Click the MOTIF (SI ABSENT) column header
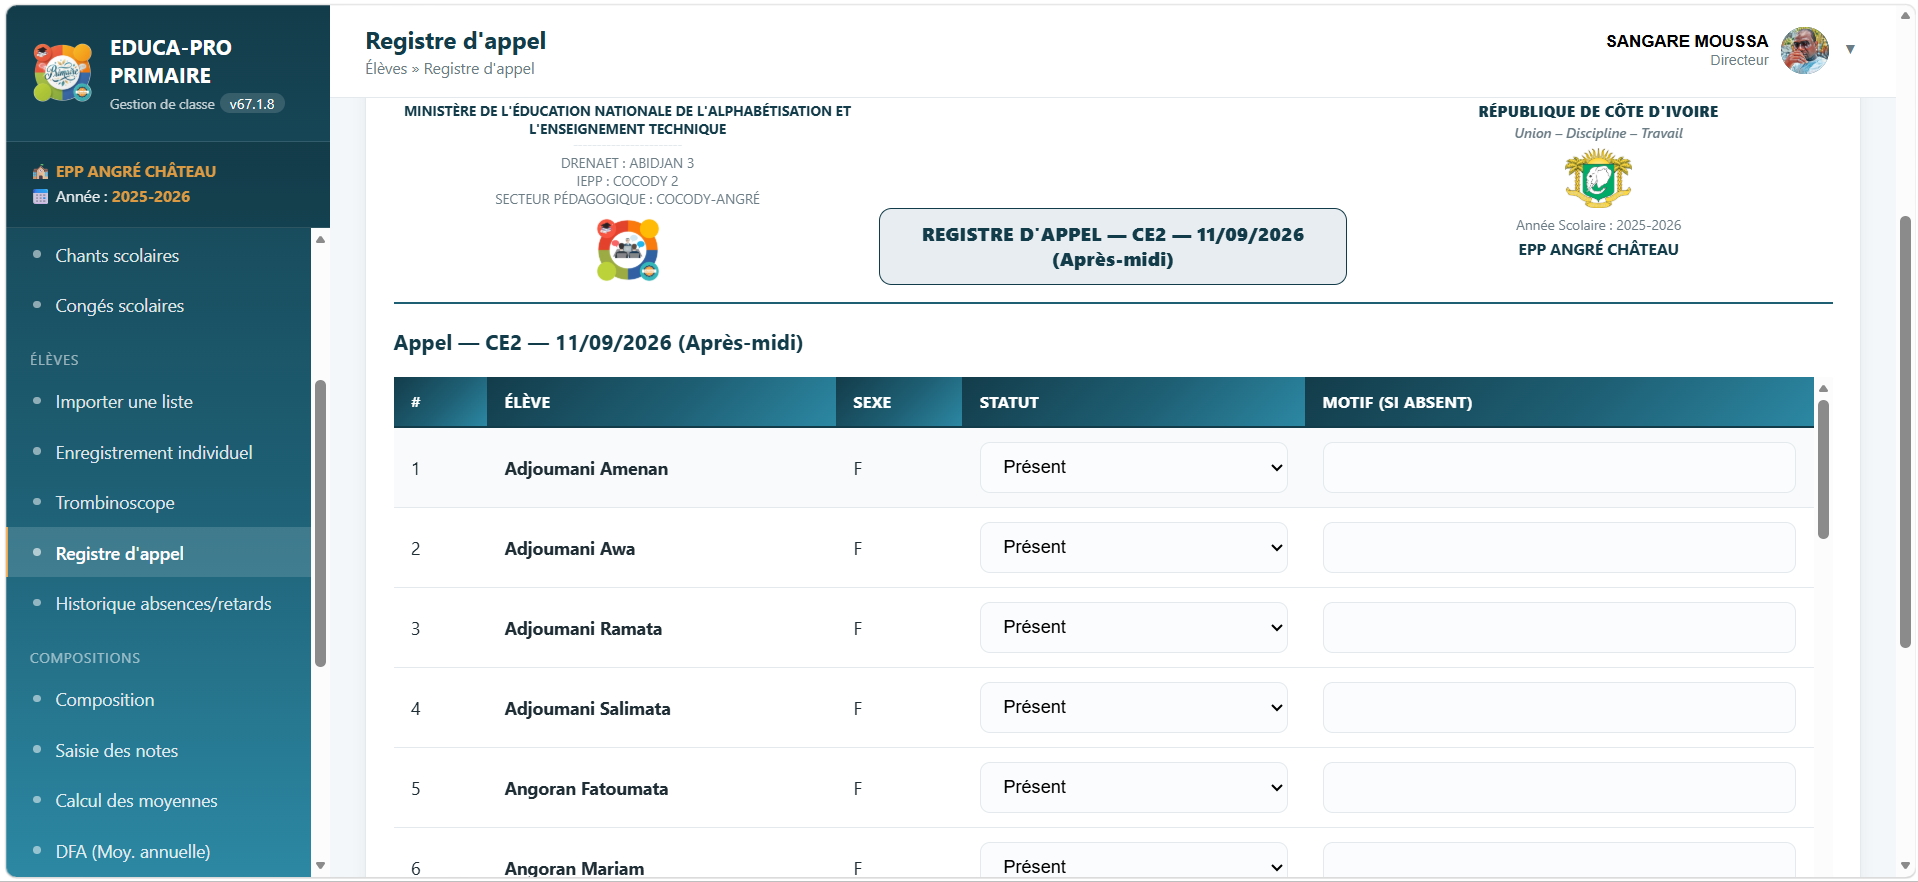 [x=1559, y=402]
